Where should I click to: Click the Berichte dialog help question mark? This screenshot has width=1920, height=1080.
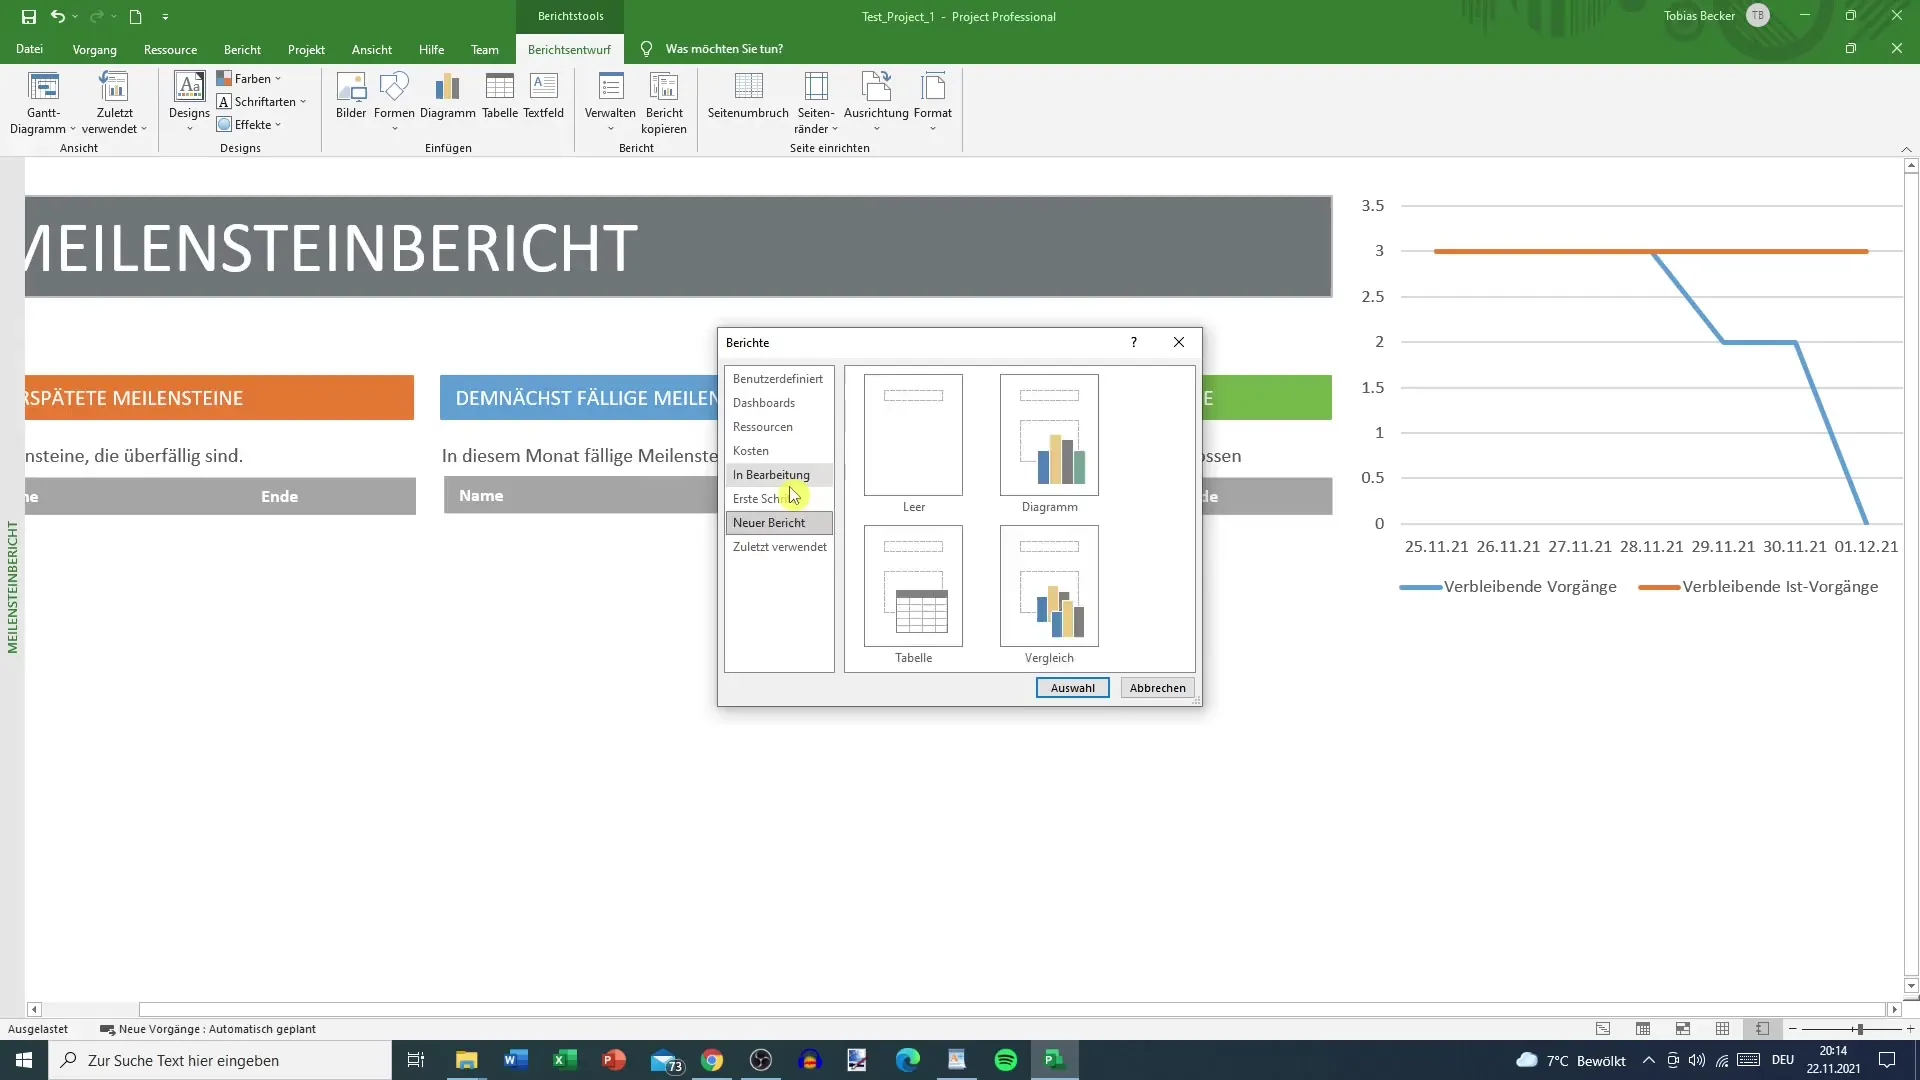1133,342
